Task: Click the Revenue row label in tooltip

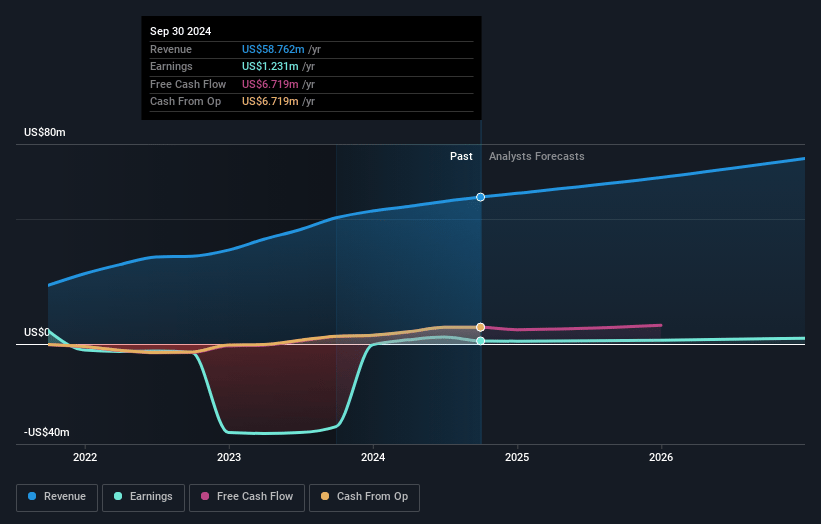Action: tap(171, 49)
